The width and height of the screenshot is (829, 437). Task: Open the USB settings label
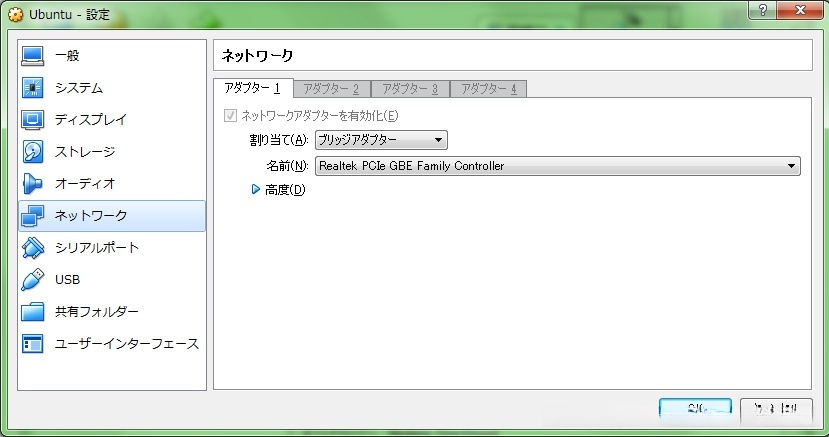67,280
